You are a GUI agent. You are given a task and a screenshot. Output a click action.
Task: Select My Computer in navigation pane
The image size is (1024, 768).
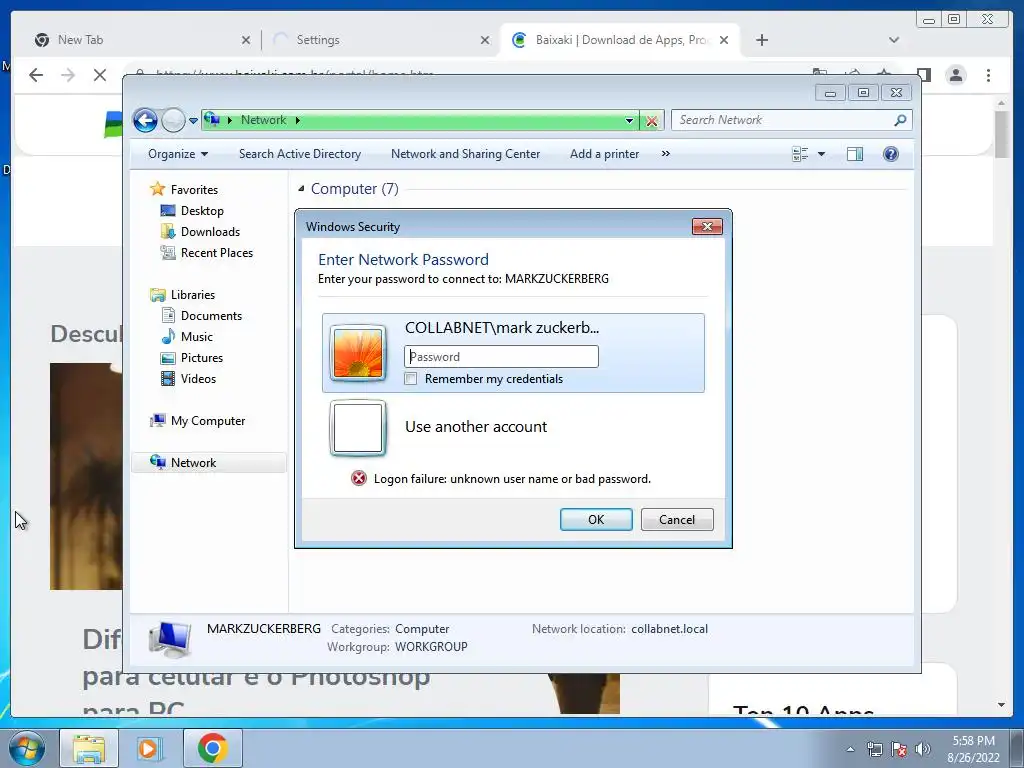click(x=208, y=421)
